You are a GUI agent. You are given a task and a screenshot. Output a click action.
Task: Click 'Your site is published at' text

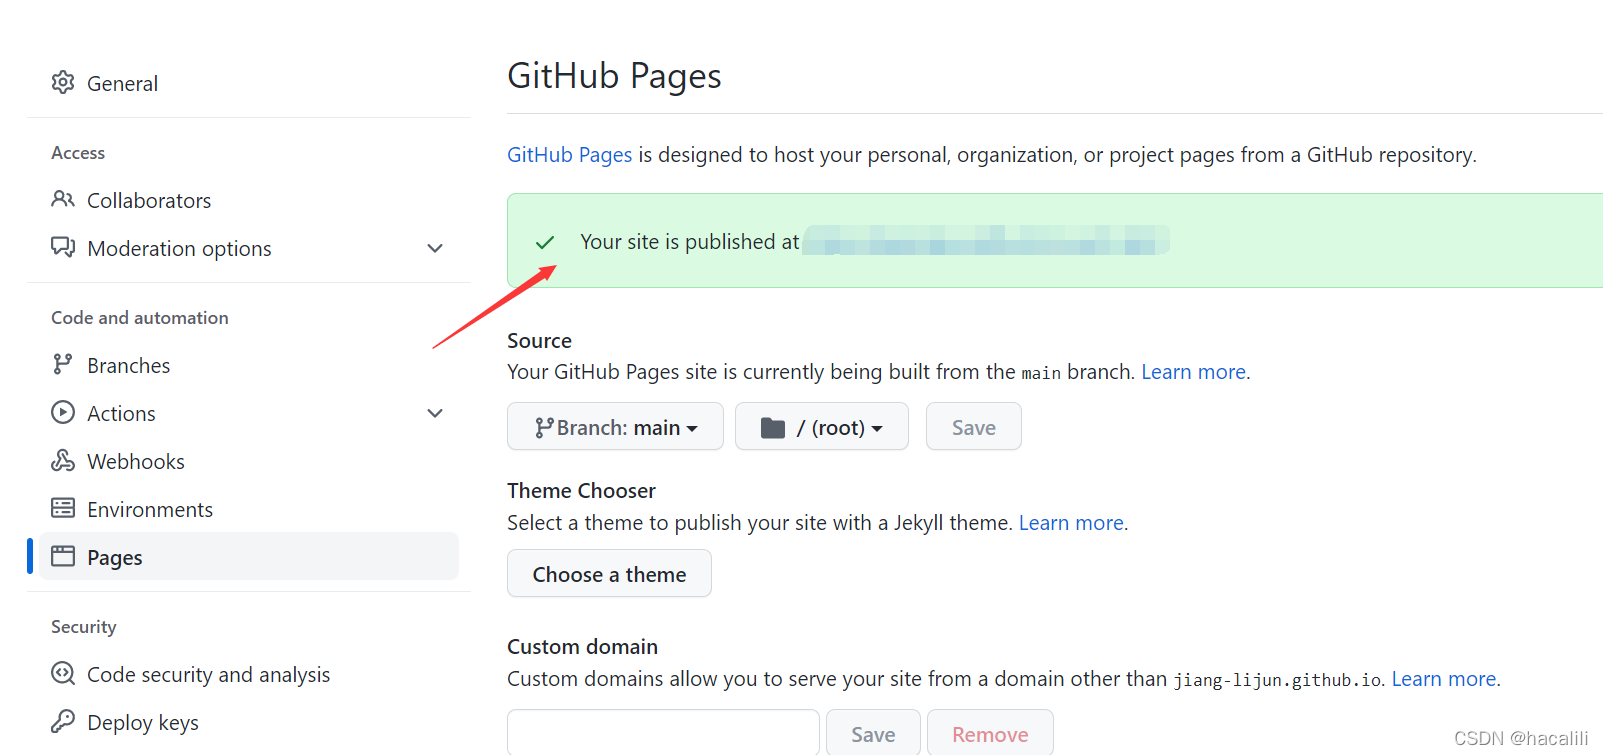click(689, 242)
